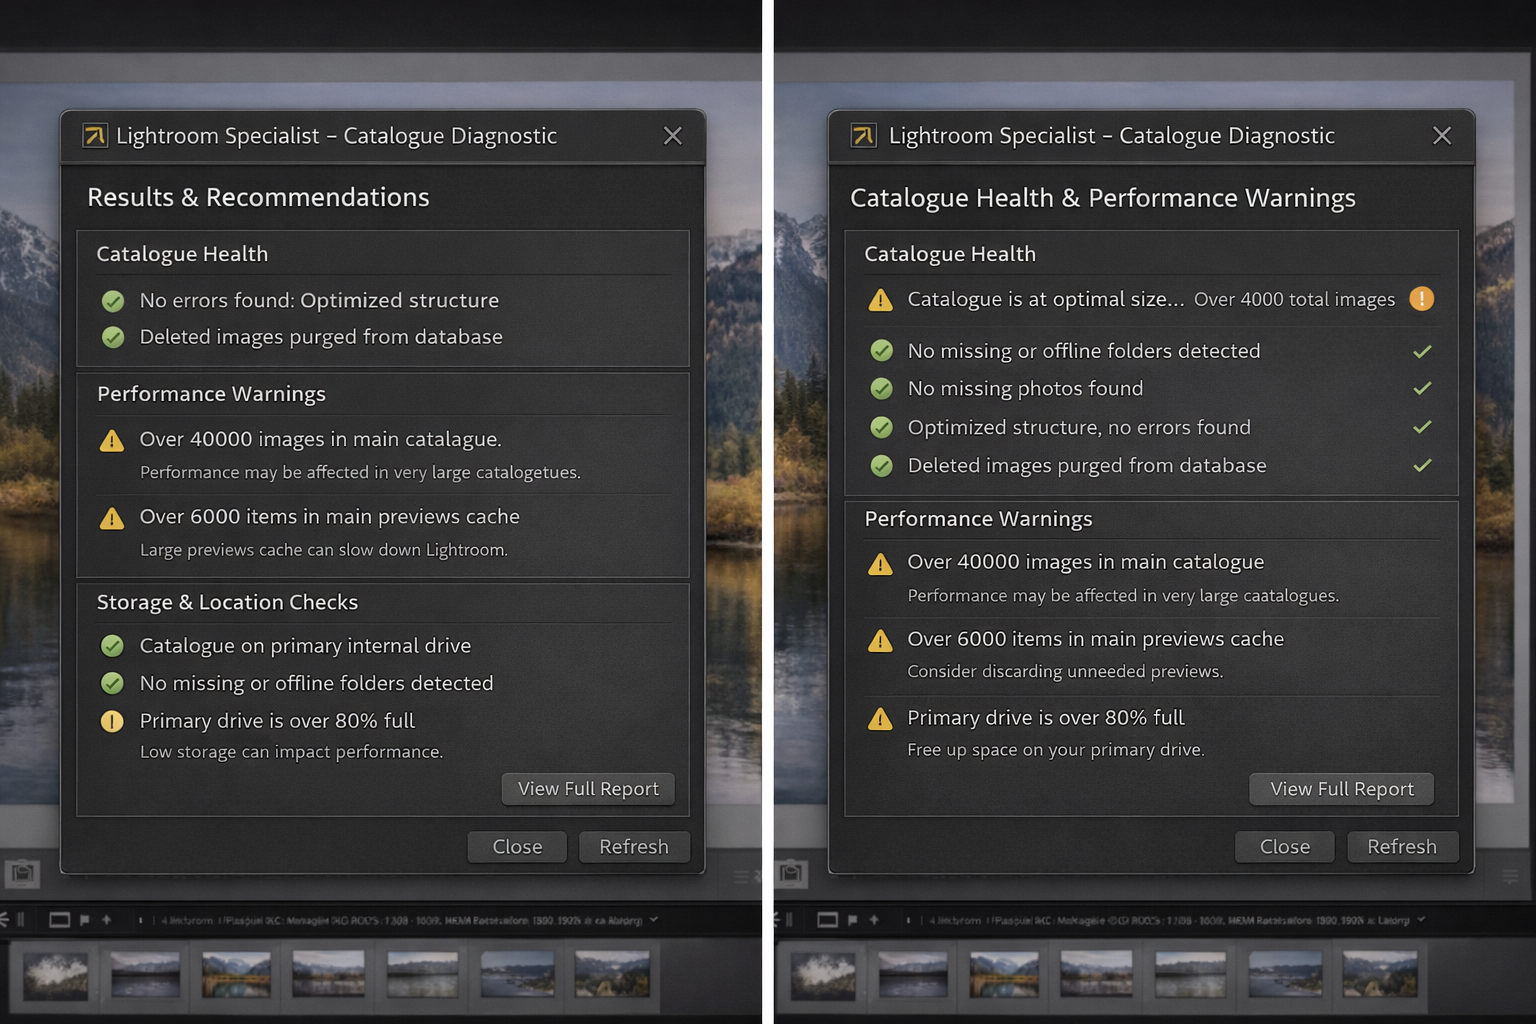This screenshot has height=1024, width=1536.
Task: Click yellow info icon beside 'Primary drive' in left dialog
Action: tap(112, 721)
